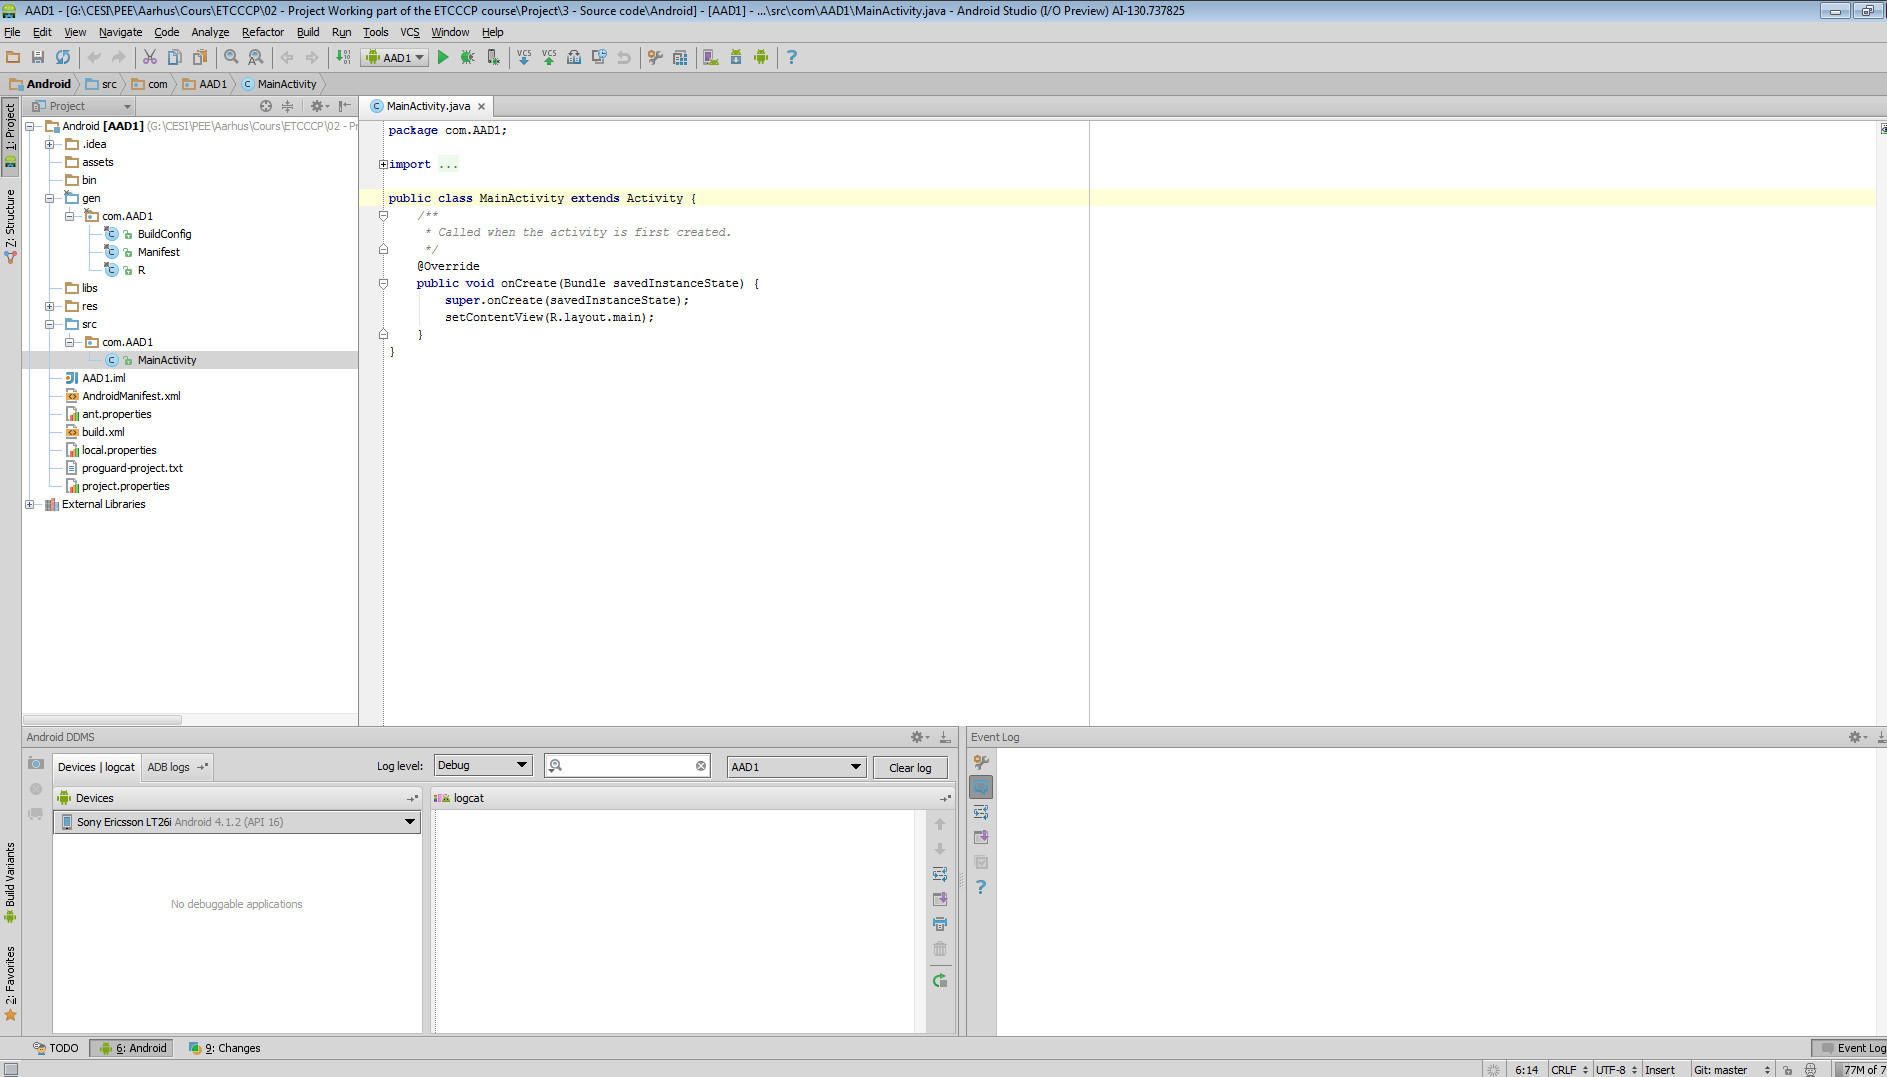Click the src breadcrumb in the navigation bar
The image size is (1887, 1077).
101,84
